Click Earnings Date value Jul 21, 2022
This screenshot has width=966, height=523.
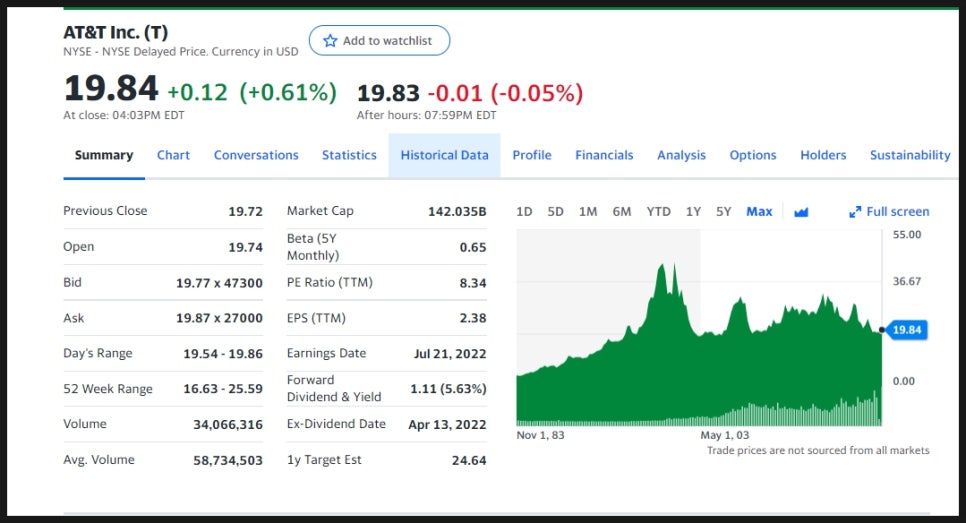pos(450,354)
